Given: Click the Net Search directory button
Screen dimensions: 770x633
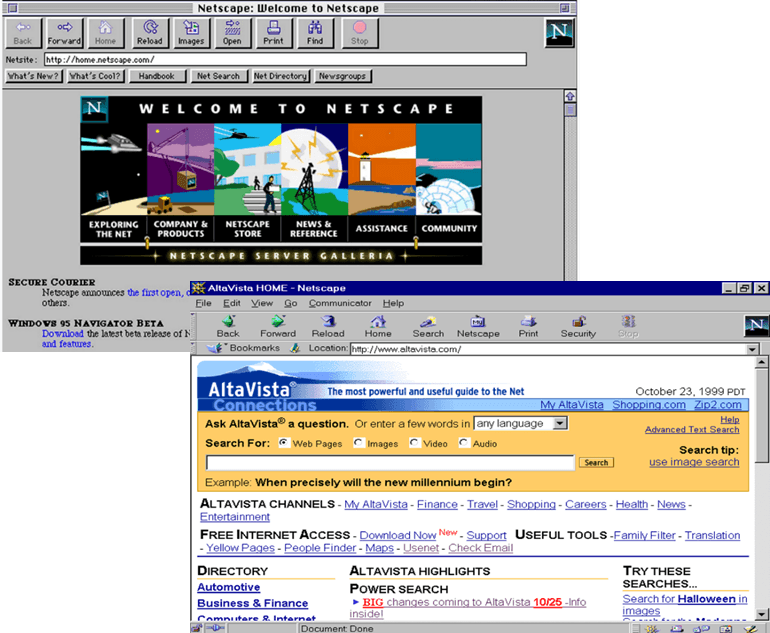Looking at the screenshot, I should point(219,76).
